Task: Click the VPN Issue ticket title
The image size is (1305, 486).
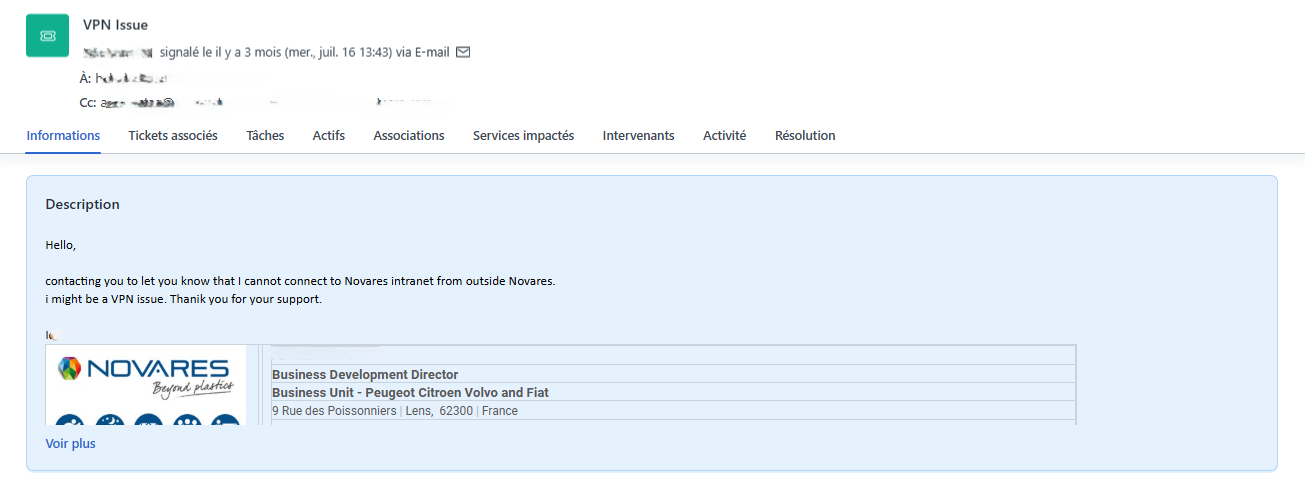Action: 115,25
